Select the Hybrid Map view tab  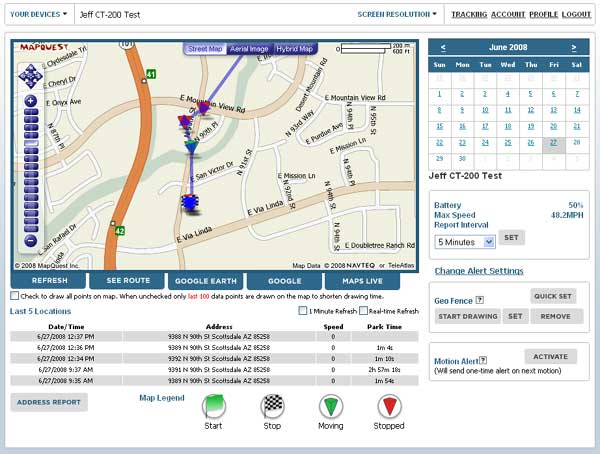tap(294, 49)
